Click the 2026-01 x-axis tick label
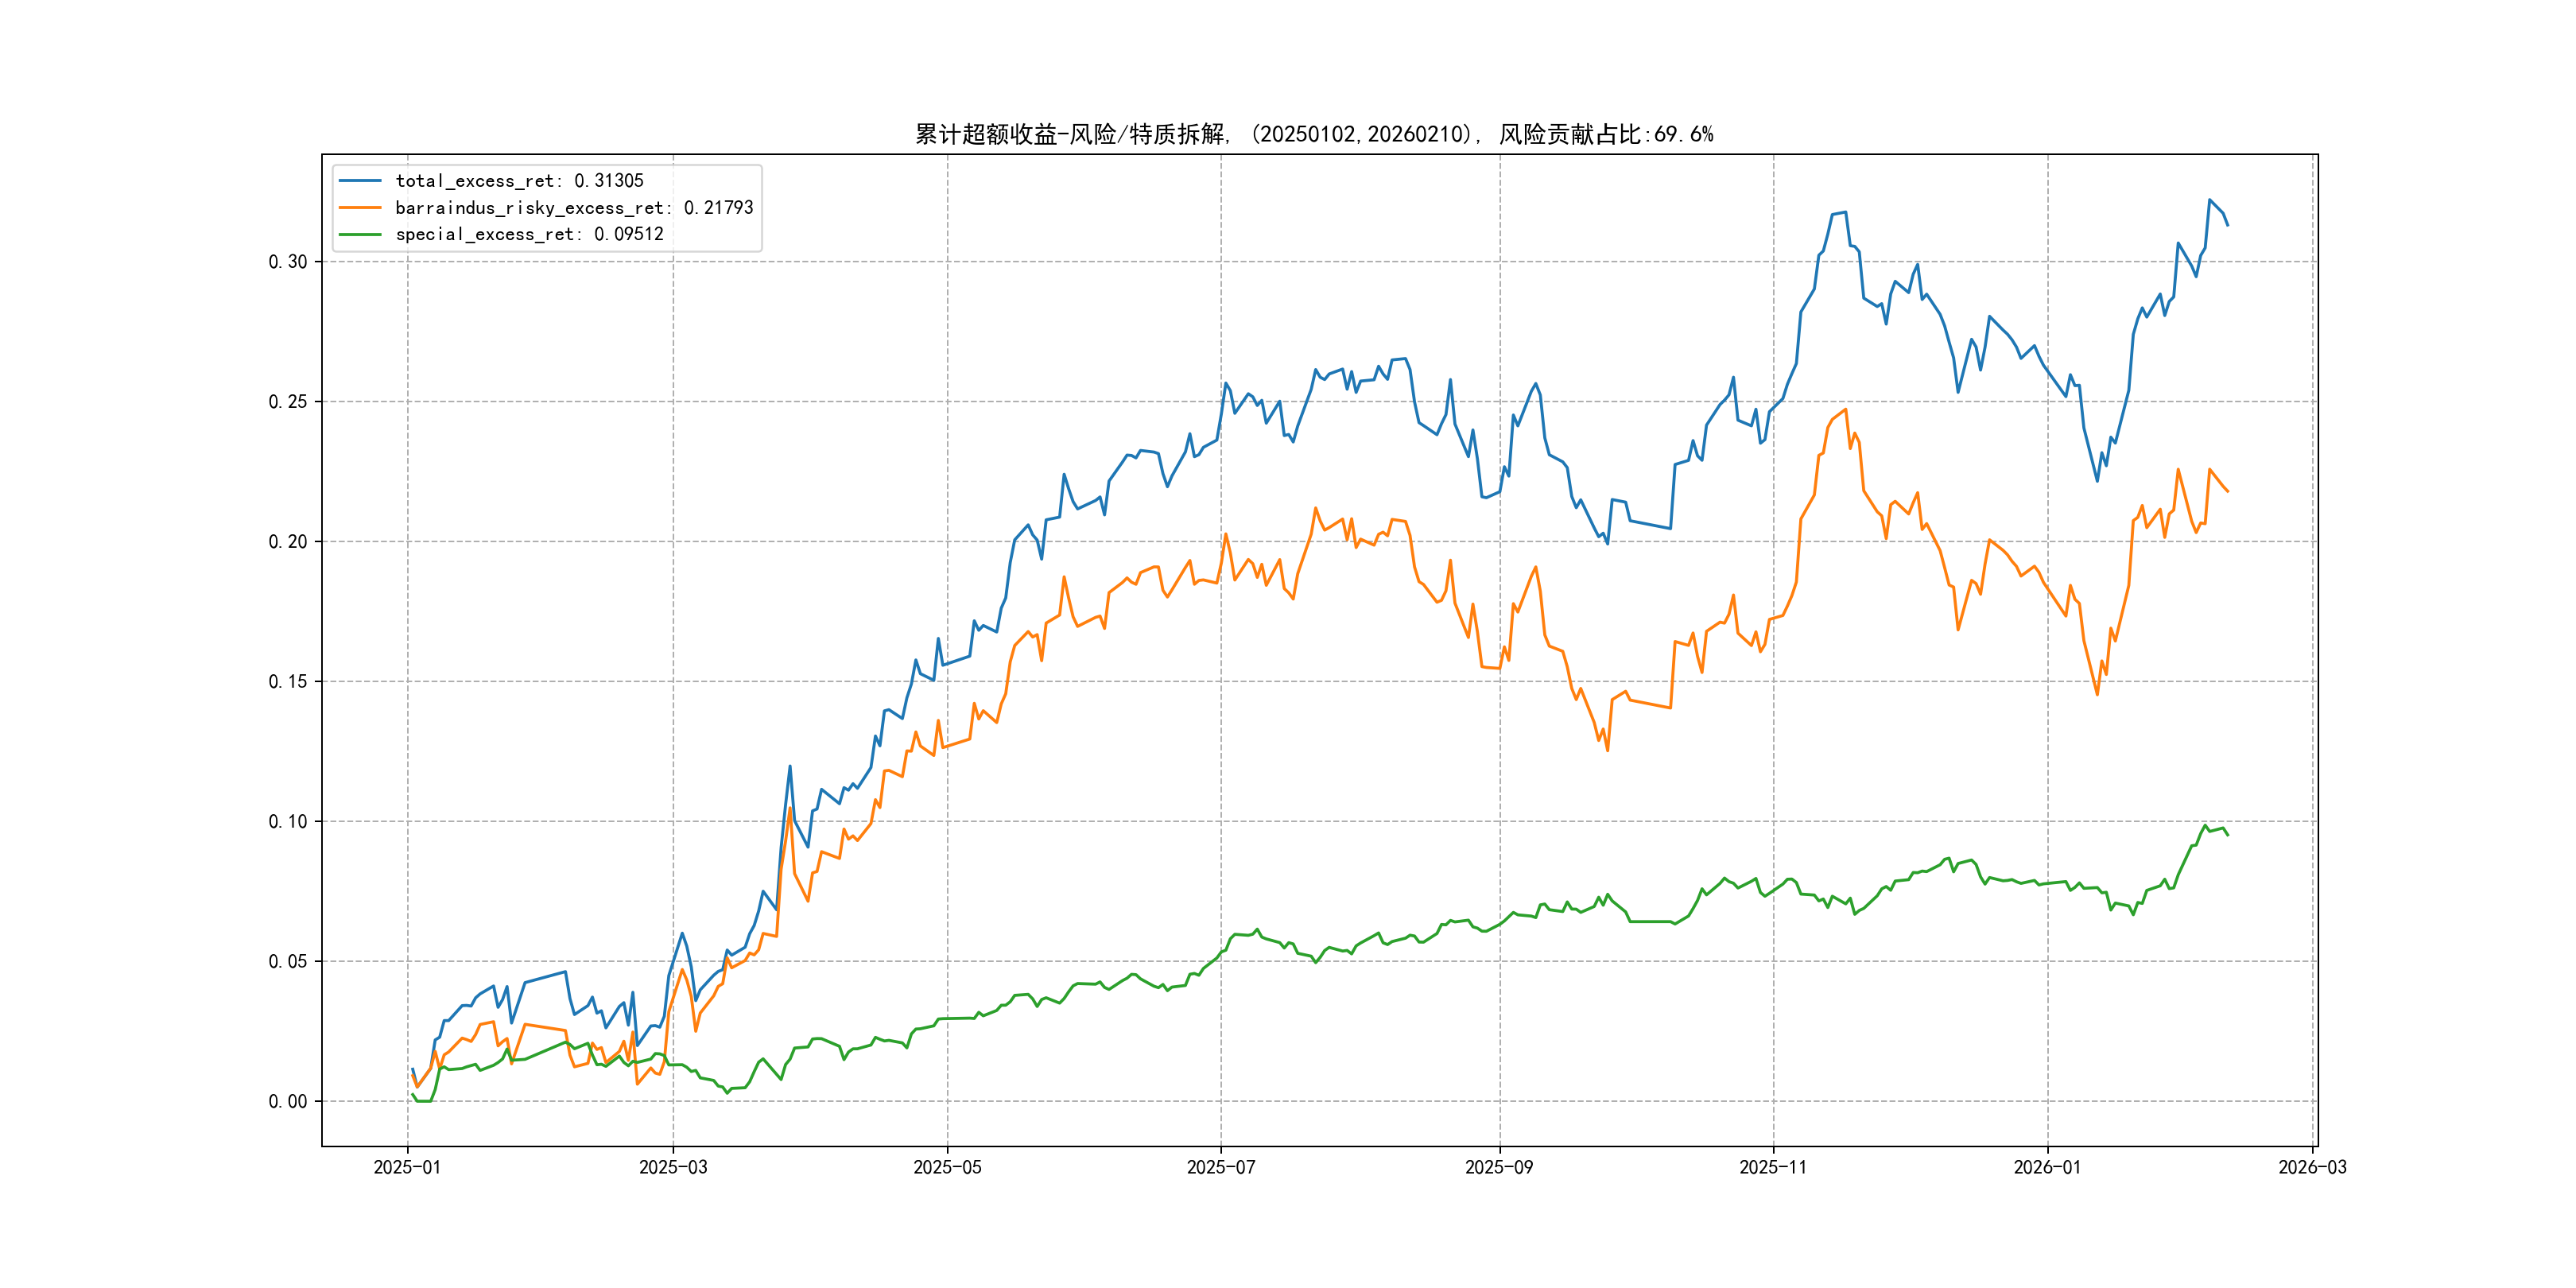This screenshot has height=1288, width=2576. tap(2047, 1167)
